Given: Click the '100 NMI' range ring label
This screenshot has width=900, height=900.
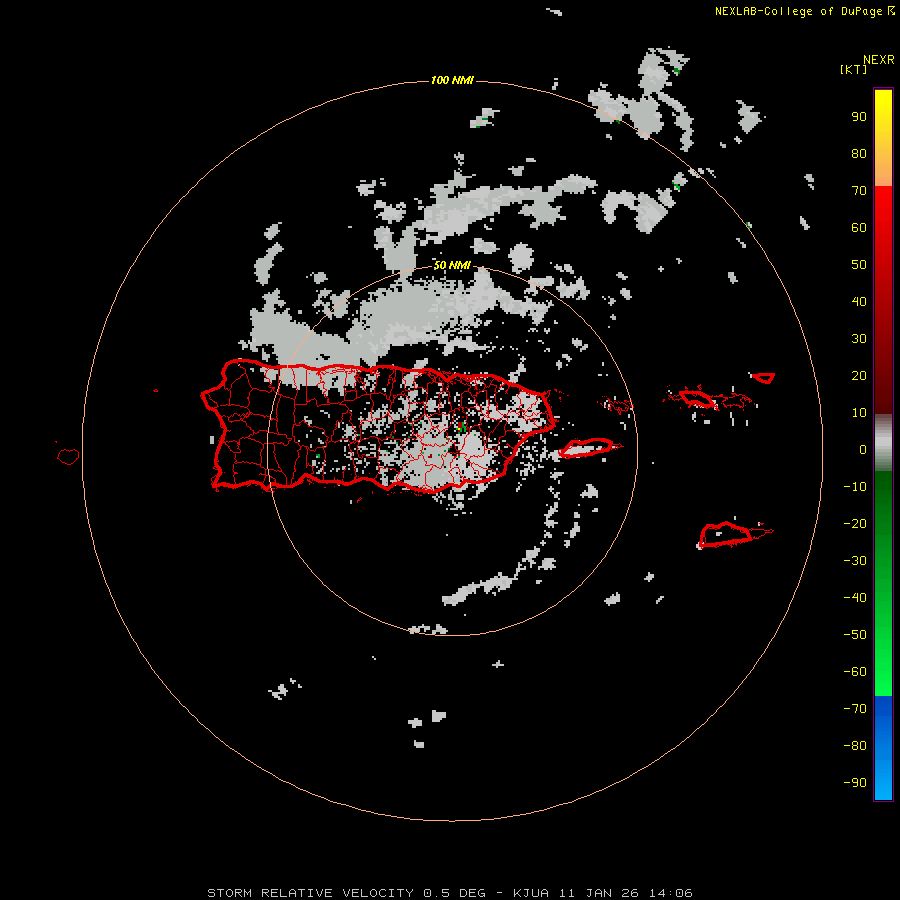Looking at the screenshot, I should pyautogui.click(x=452, y=80).
